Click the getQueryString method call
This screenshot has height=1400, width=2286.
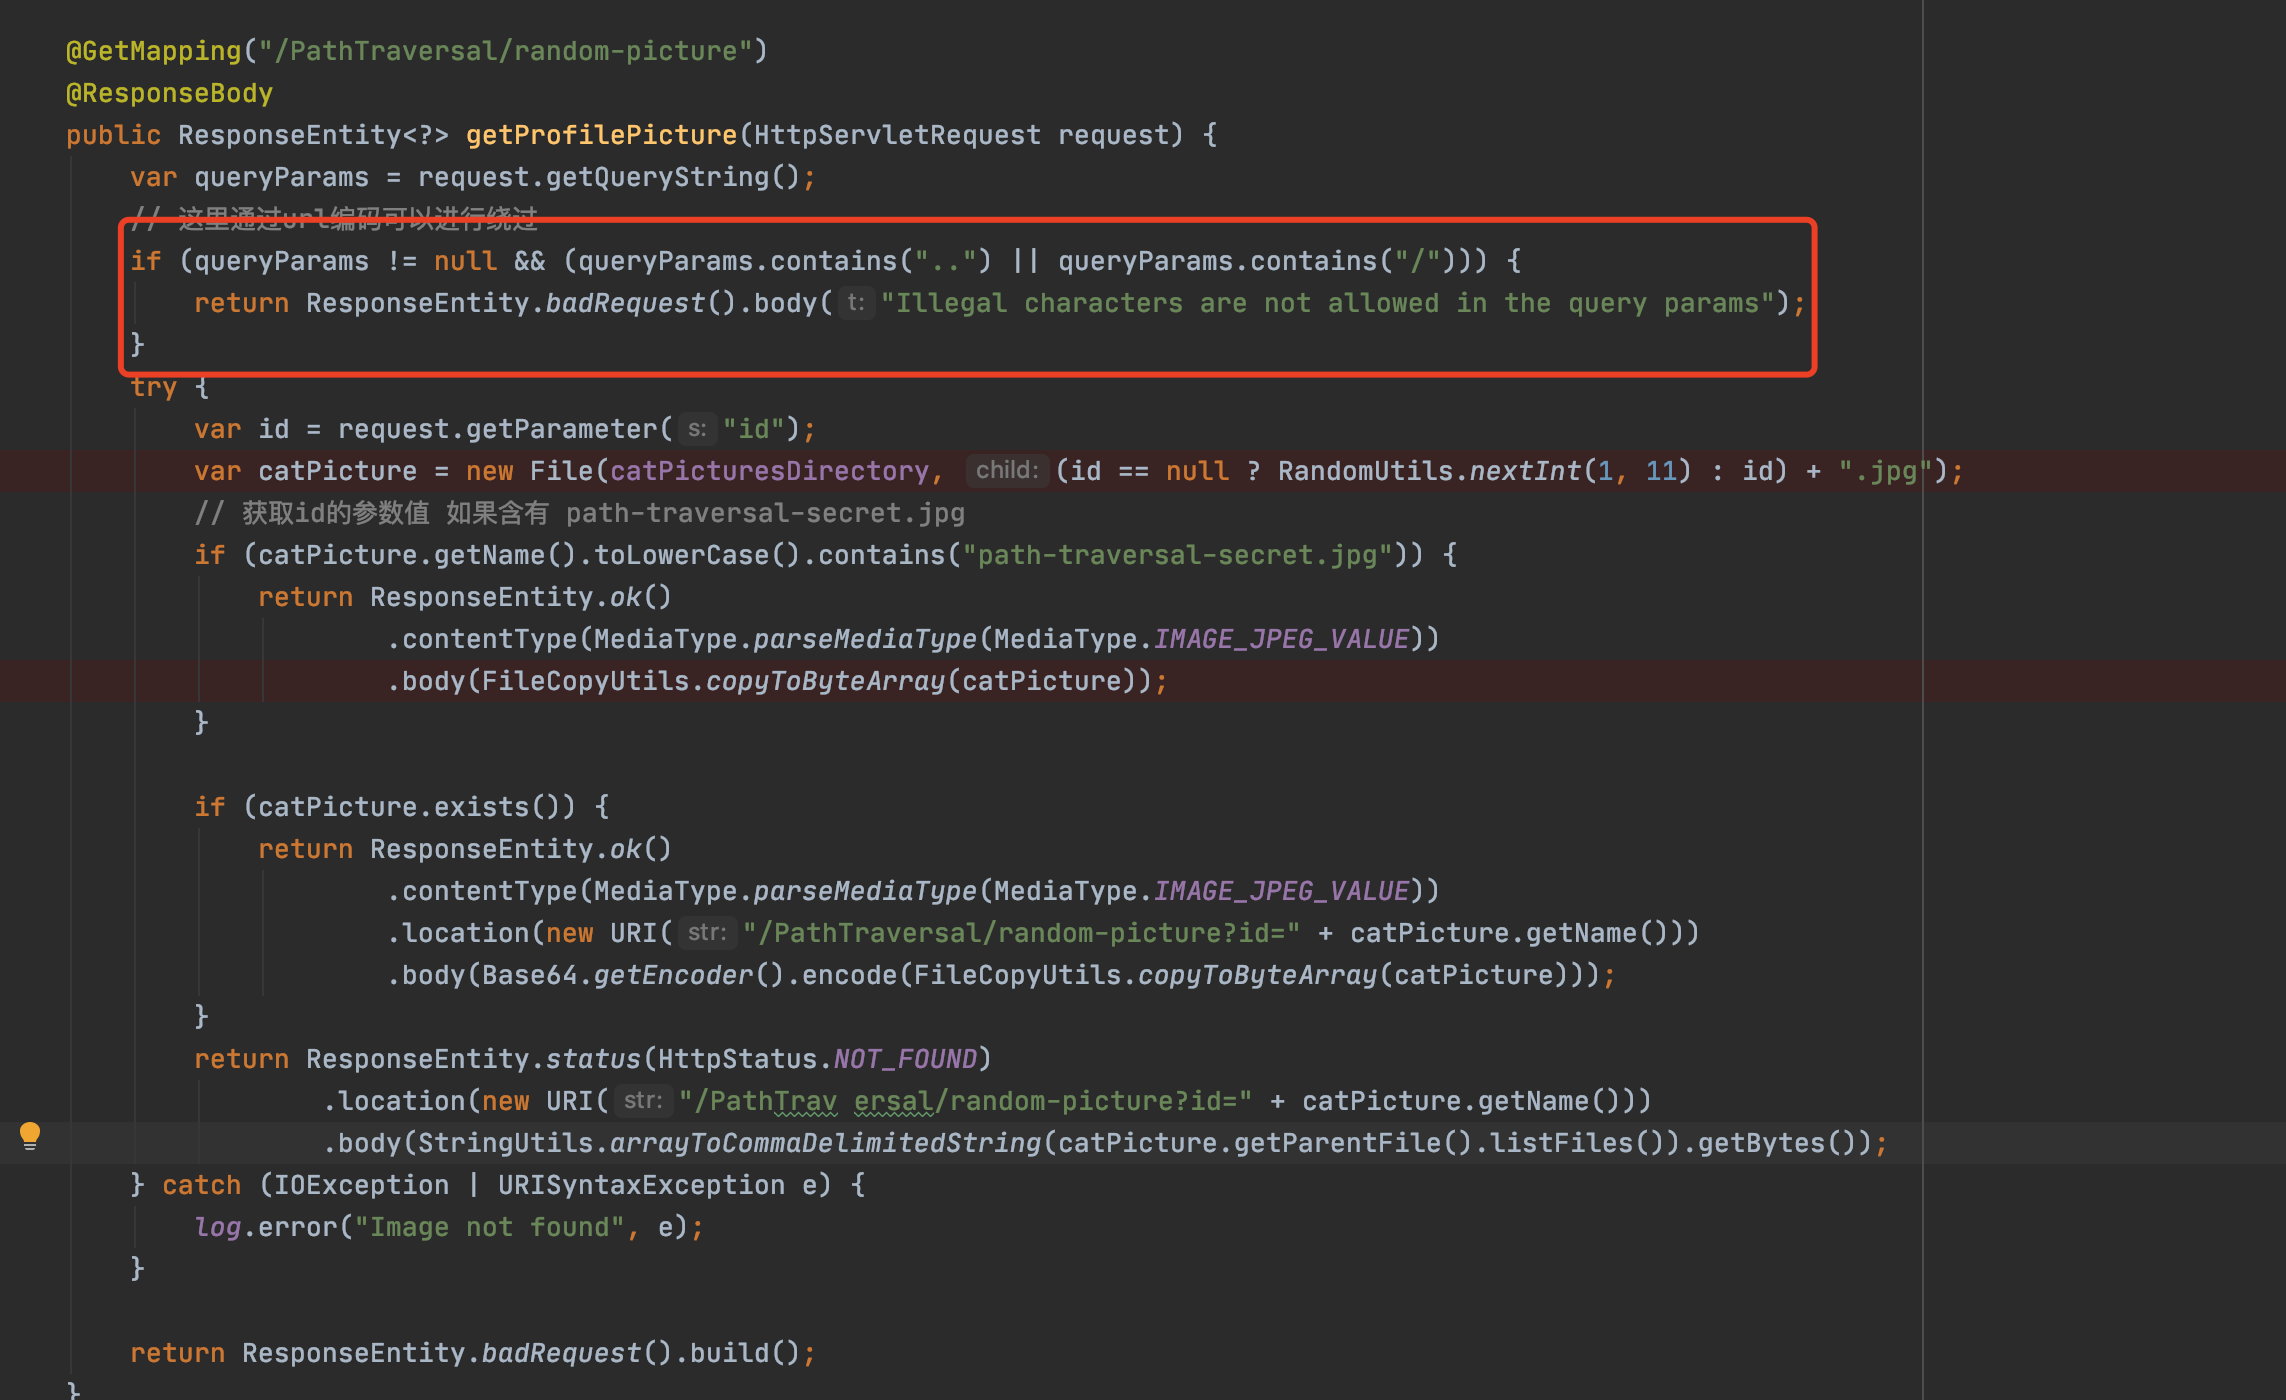coord(657,177)
